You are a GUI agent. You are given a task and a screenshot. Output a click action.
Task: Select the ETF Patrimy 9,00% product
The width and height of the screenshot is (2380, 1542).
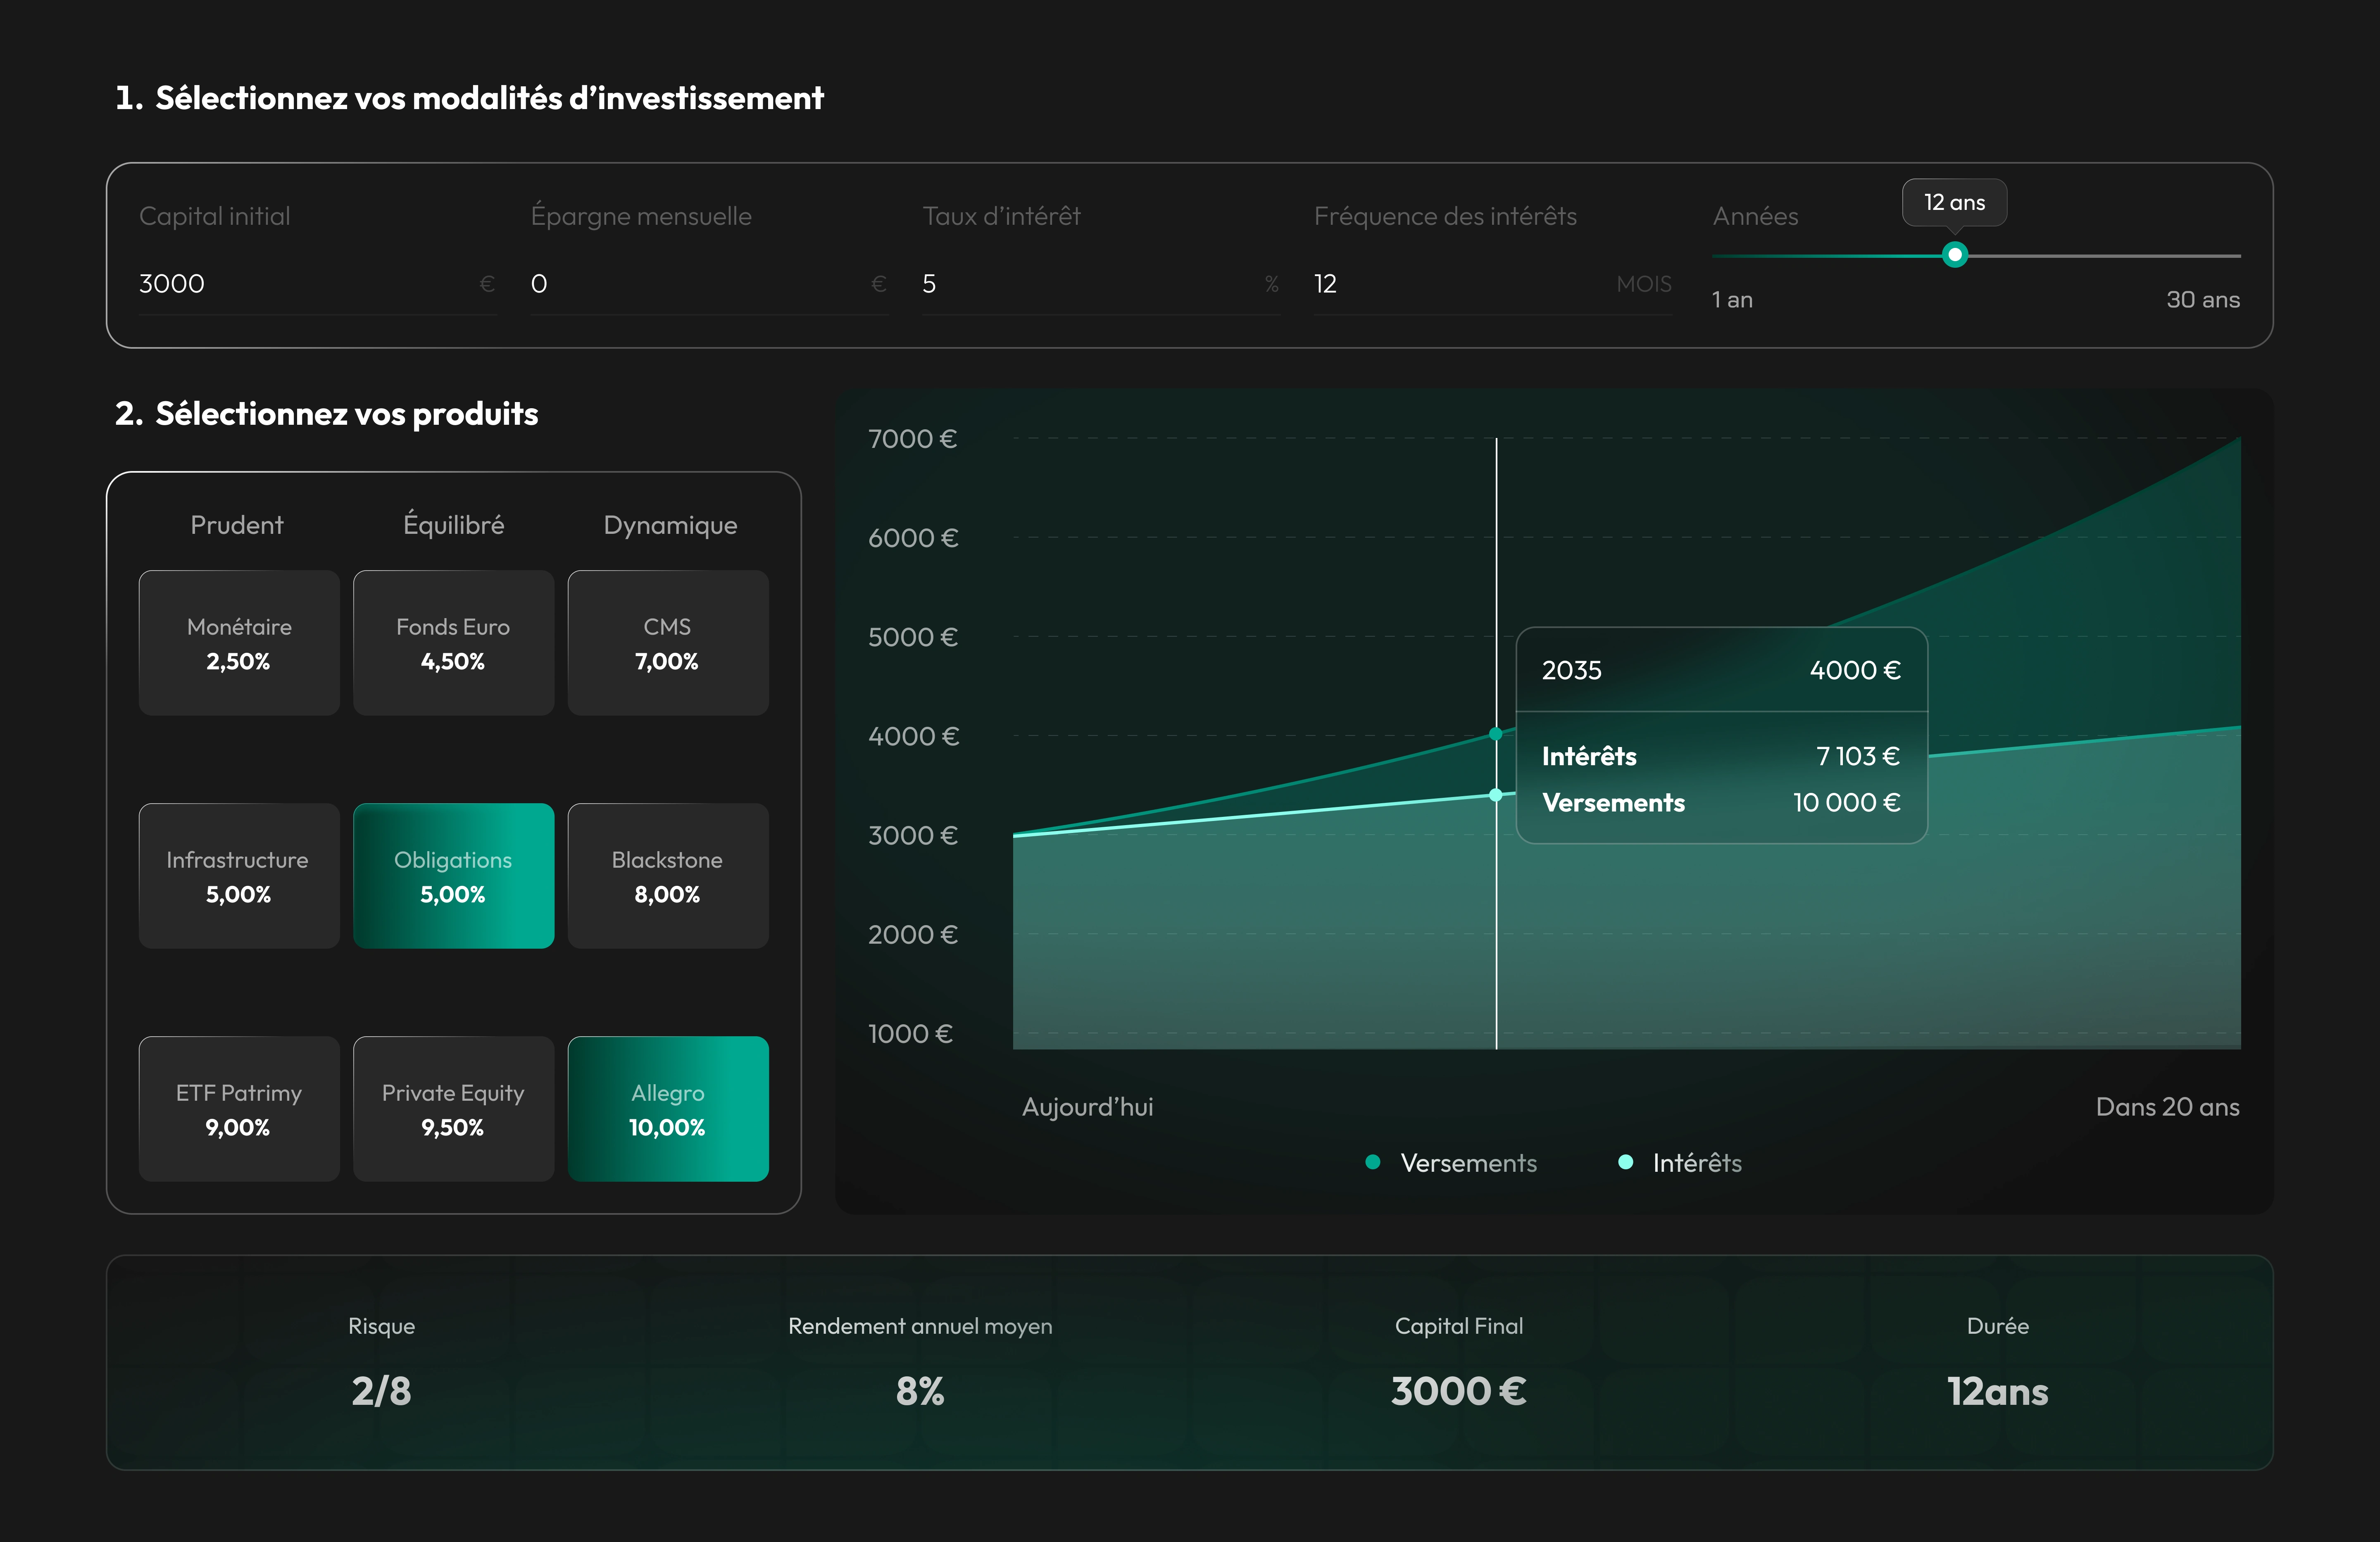pos(238,1109)
